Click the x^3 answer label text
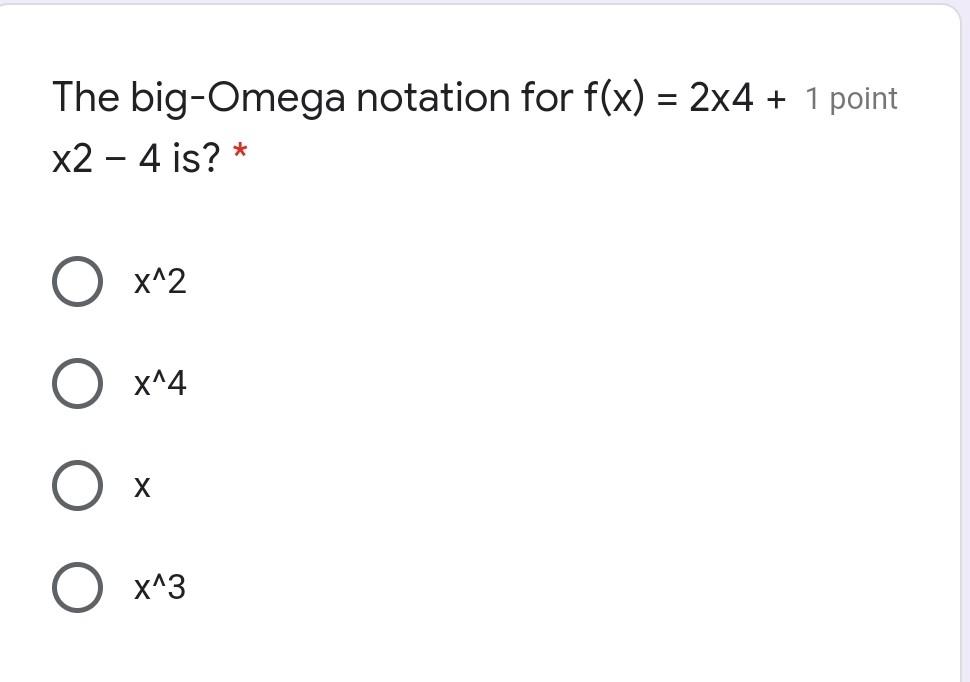 (x=160, y=588)
